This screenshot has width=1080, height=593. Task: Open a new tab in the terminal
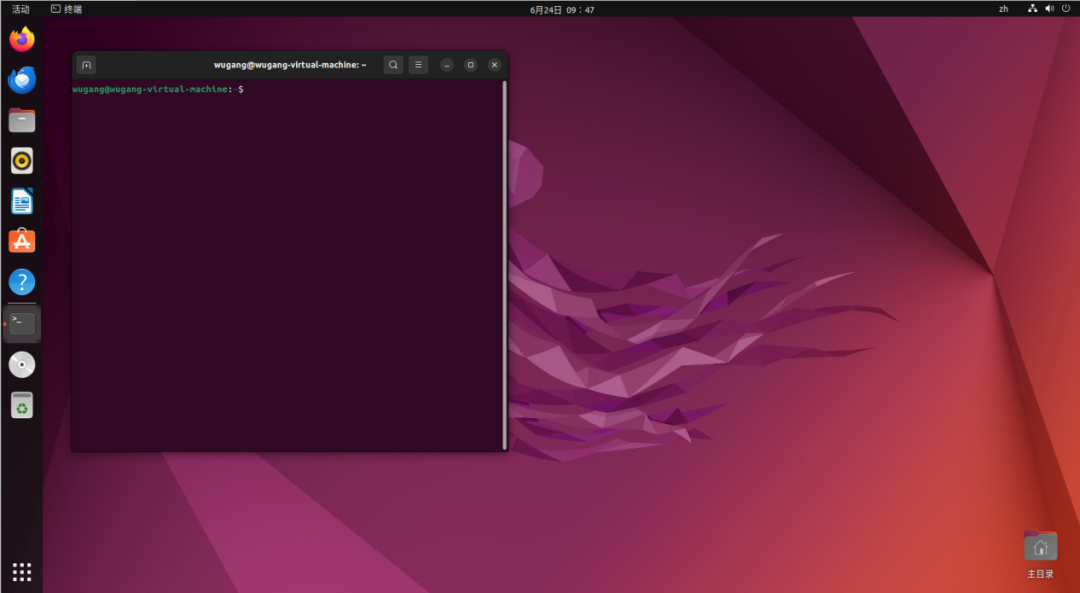(x=86, y=65)
